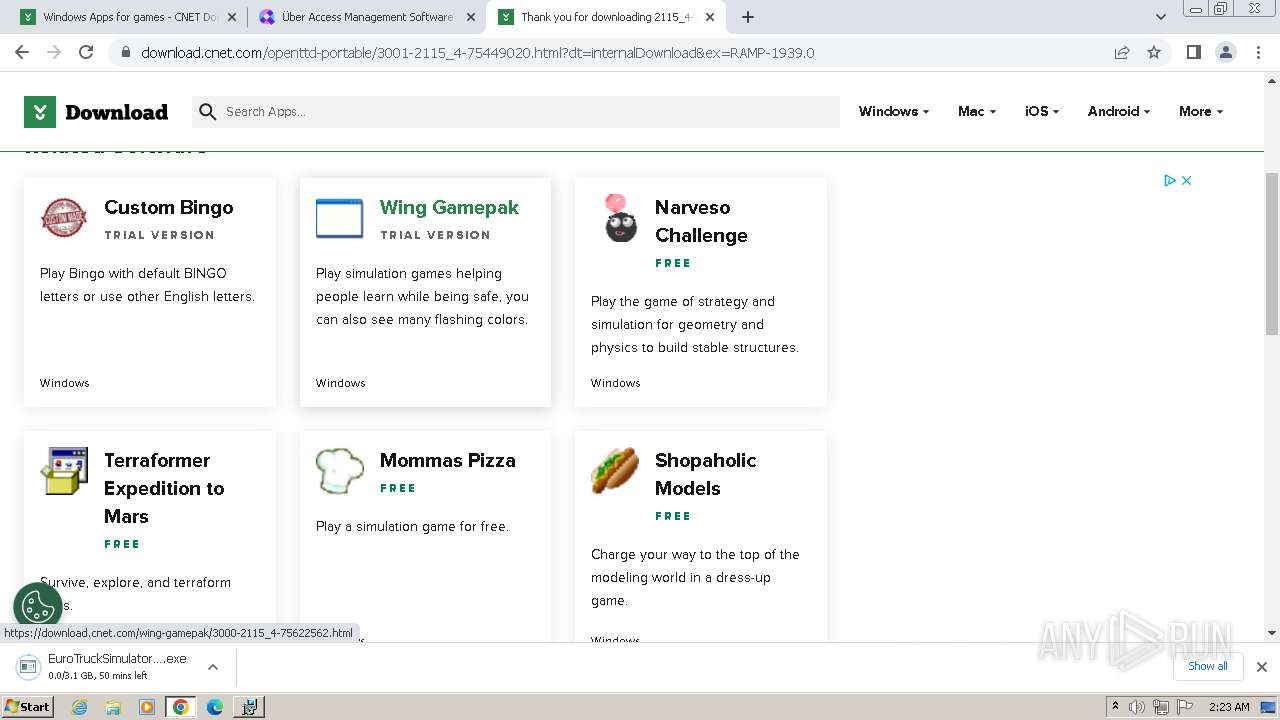Expand the Windows platform dropdown
1280x720 pixels.
[x=894, y=112]
